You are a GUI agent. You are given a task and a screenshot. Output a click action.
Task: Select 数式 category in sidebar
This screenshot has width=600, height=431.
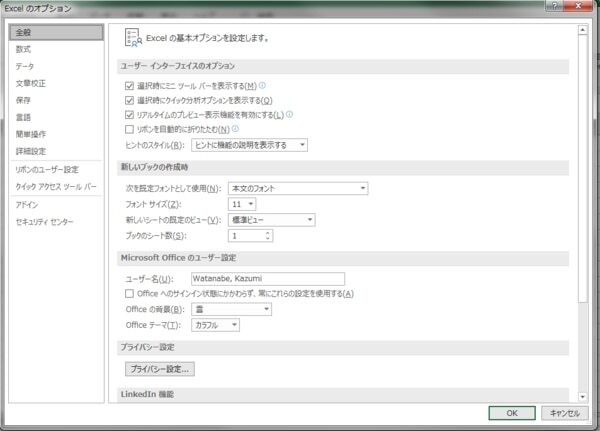click(23, 49)
